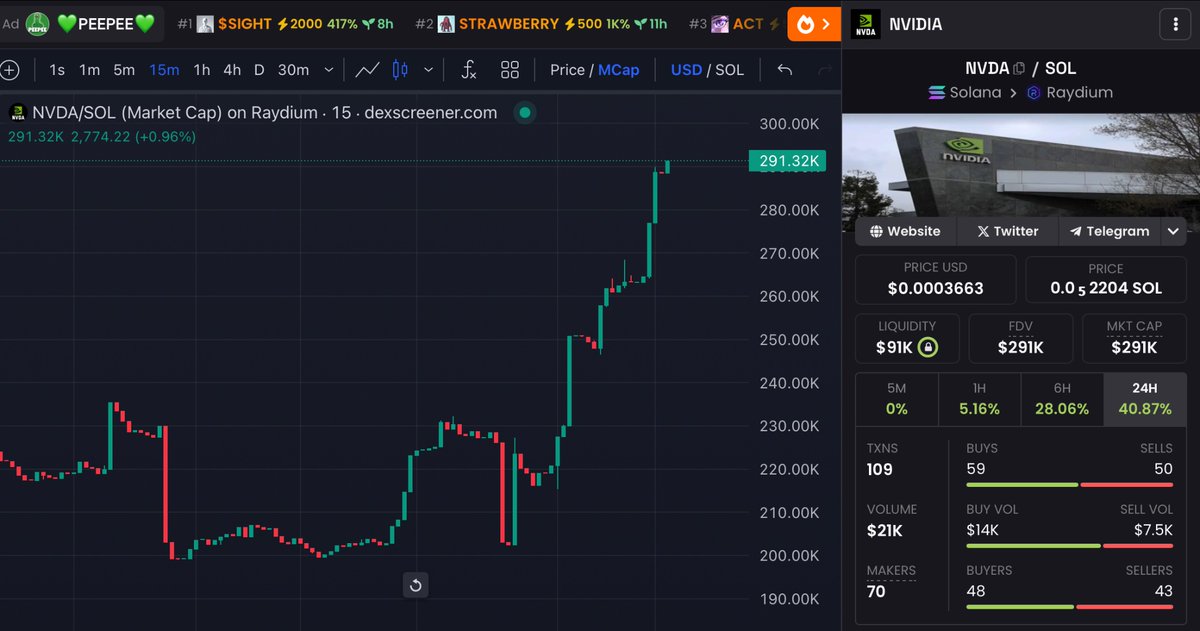The width and height of the screenshot is (1200, 631).
Task: Select the 4h timeframe
Action: point(232,70)
